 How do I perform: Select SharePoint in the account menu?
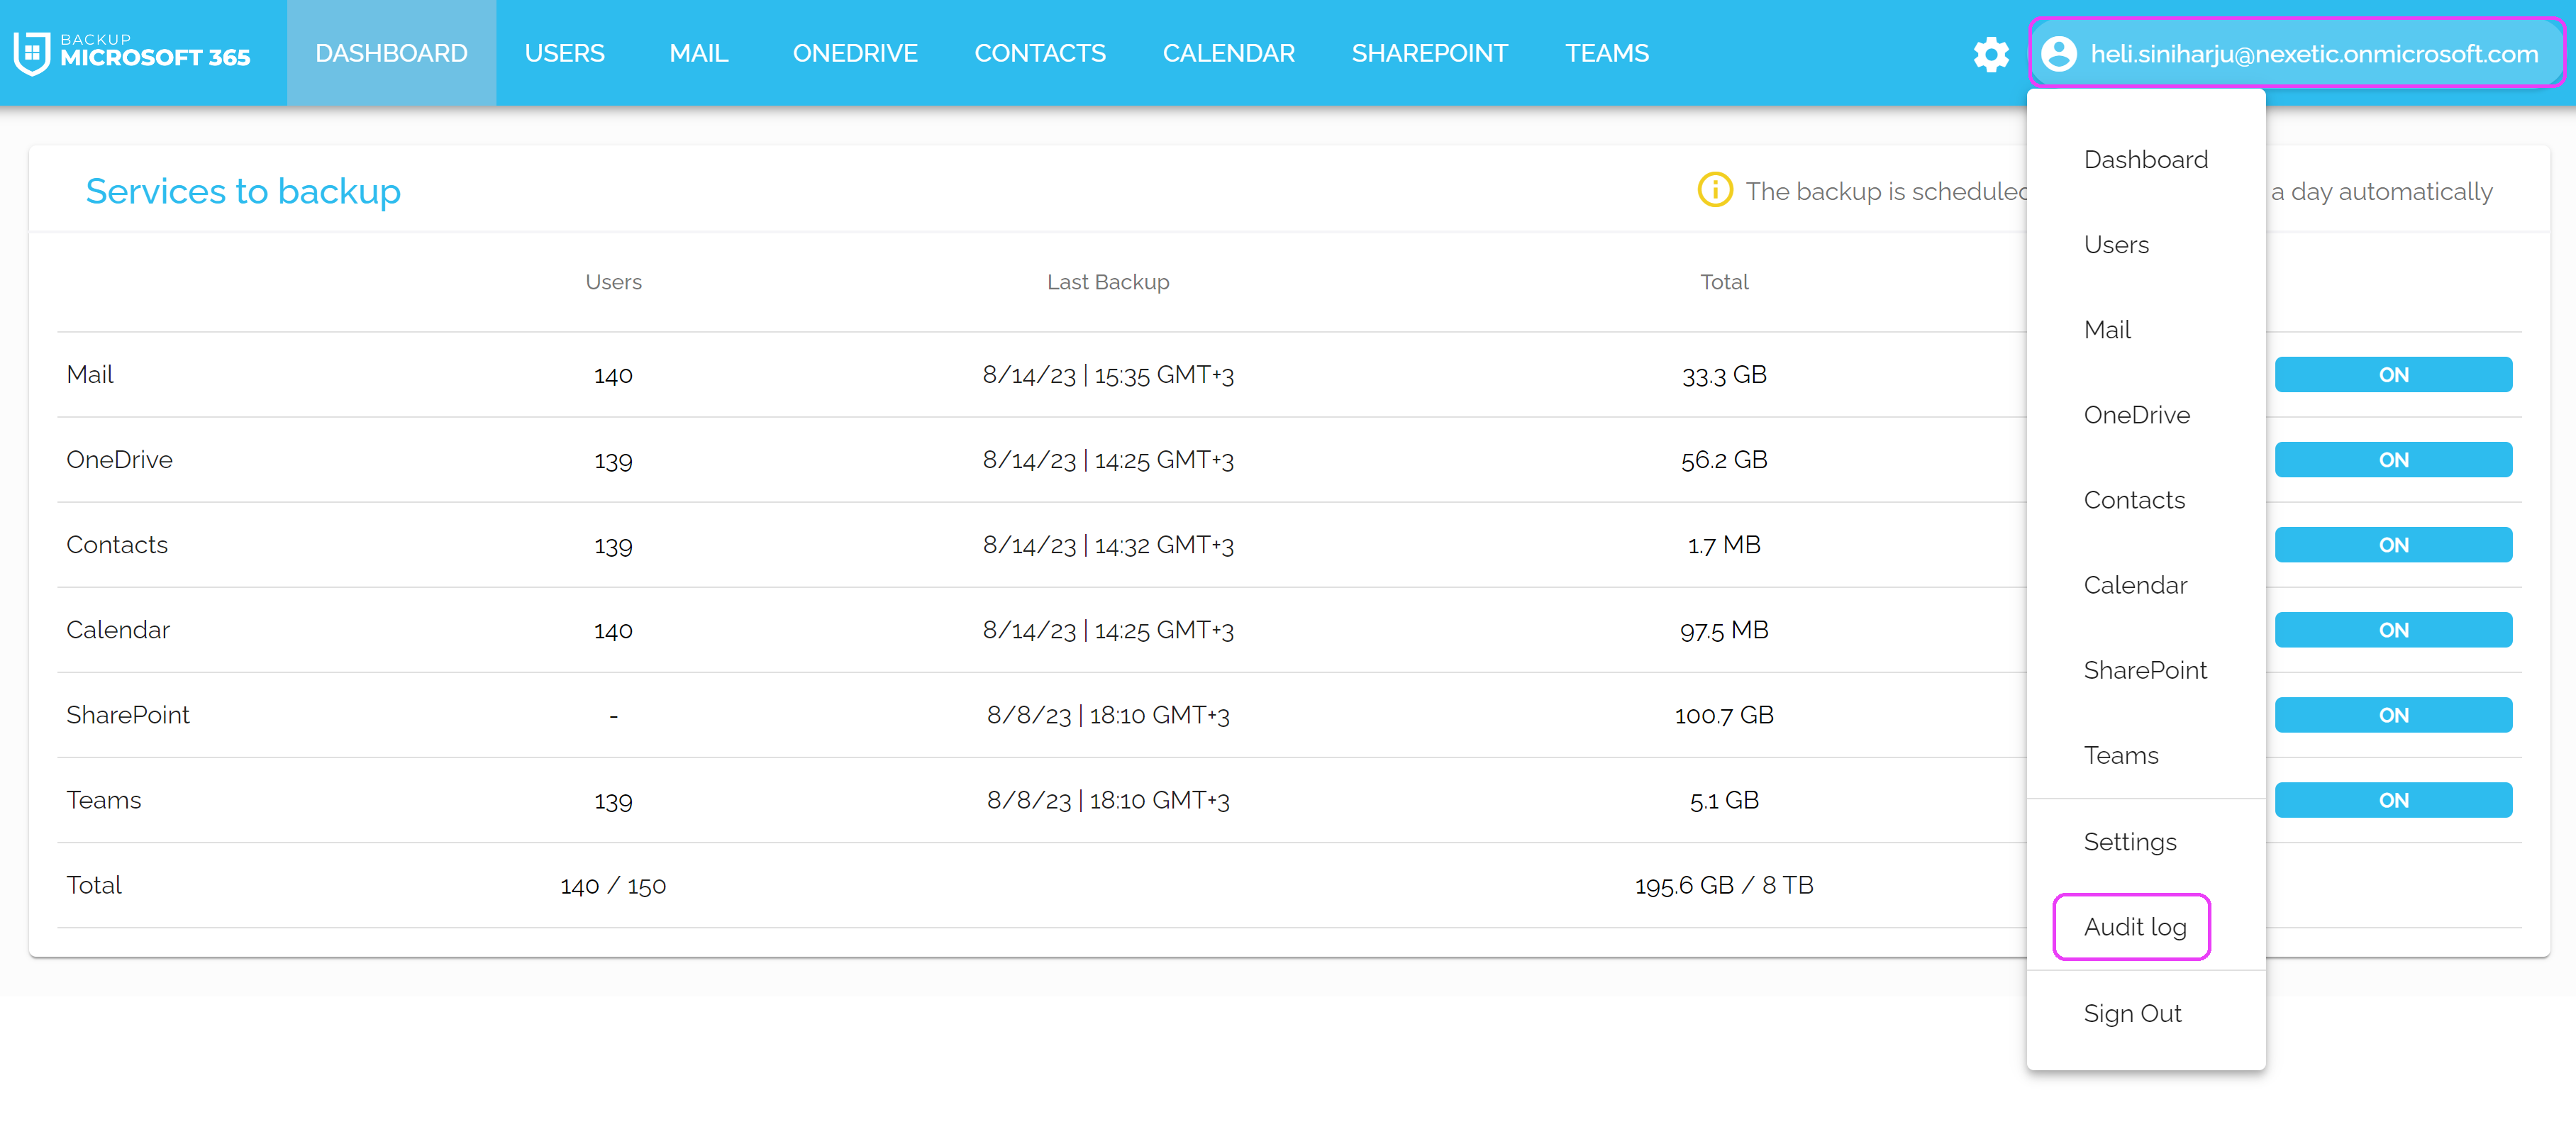tap(2145, 670)
